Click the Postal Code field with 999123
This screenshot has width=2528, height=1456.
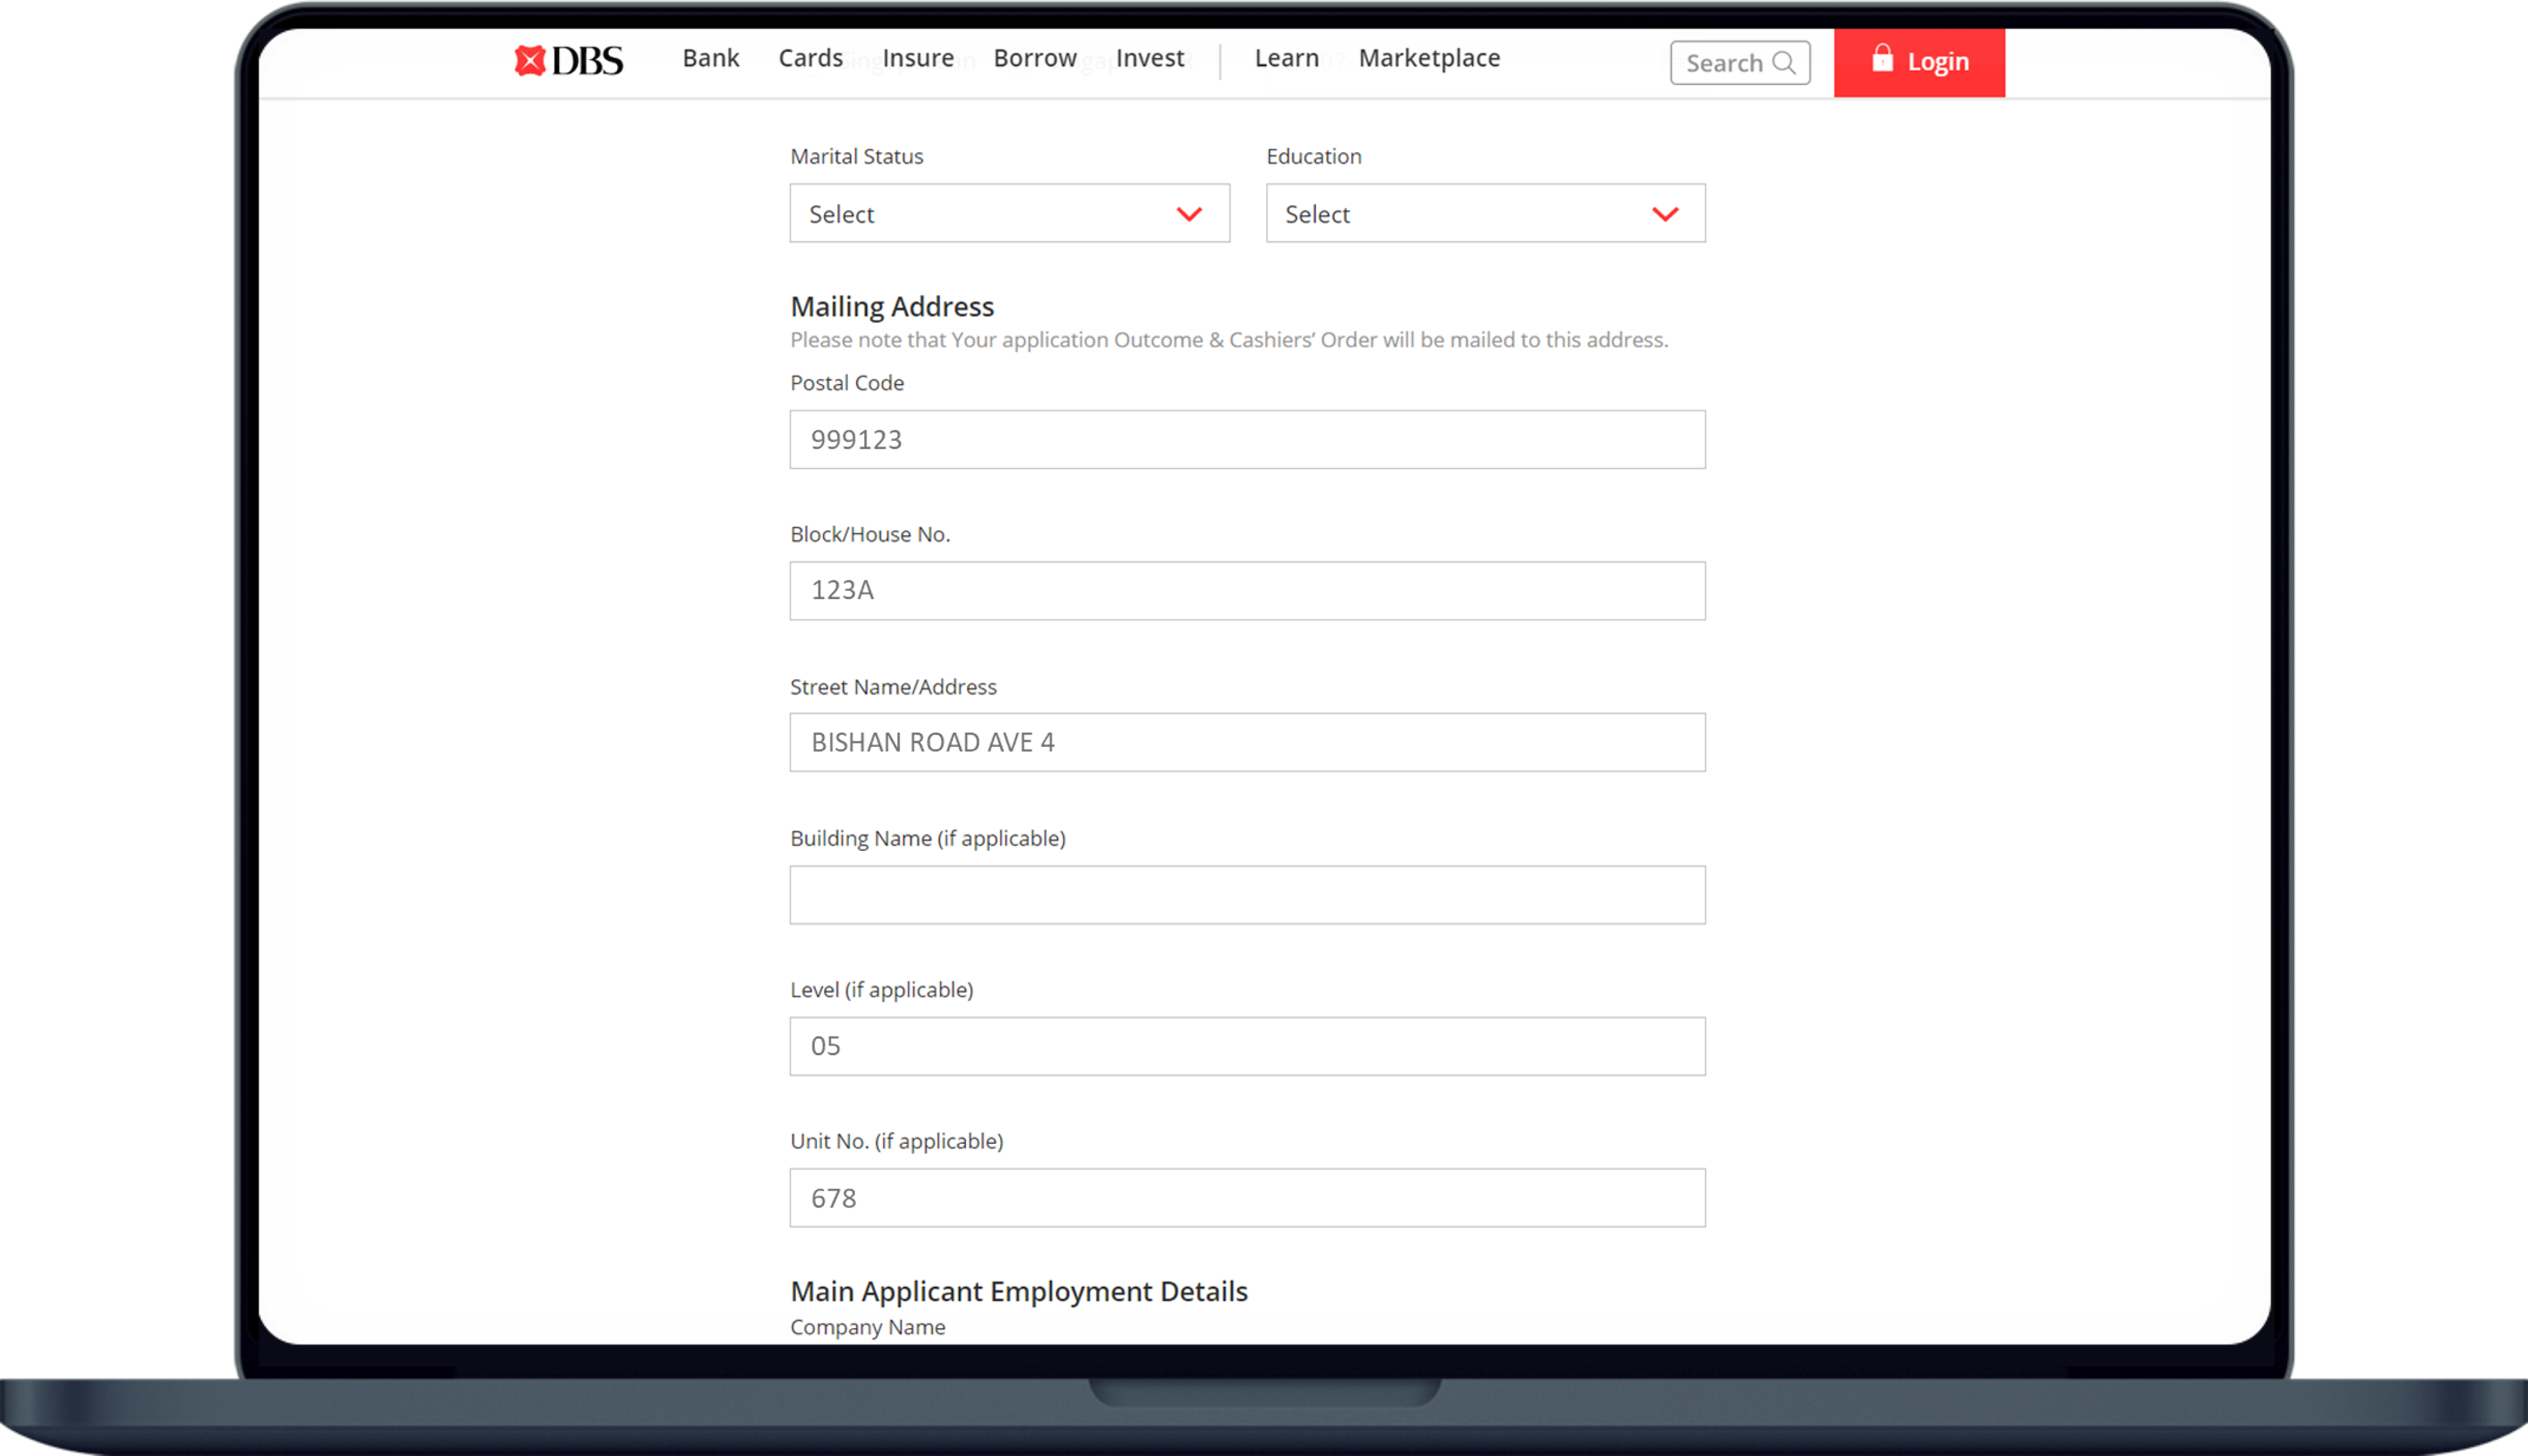[x=1247, y=439]
